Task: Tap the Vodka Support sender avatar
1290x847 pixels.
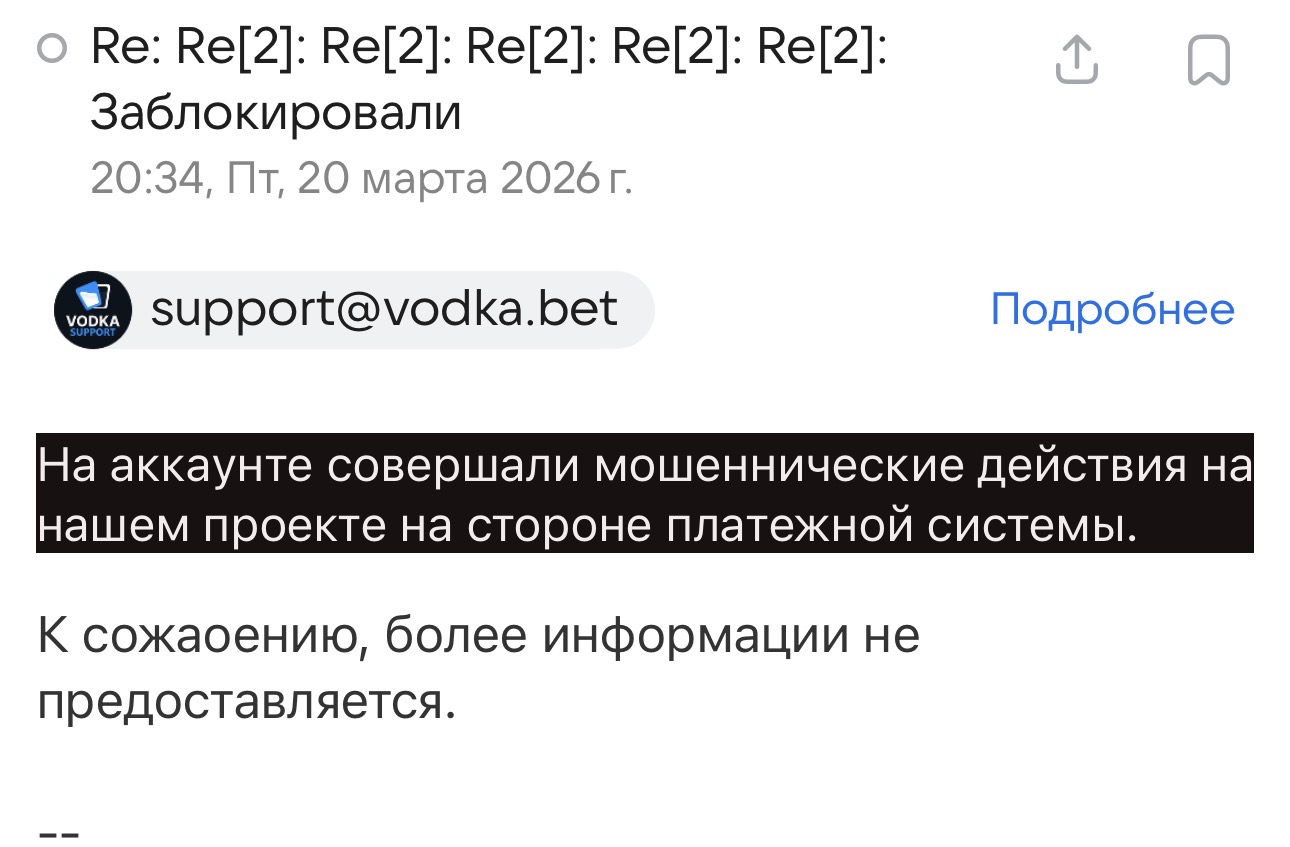Action: click(x=92, y=310)
